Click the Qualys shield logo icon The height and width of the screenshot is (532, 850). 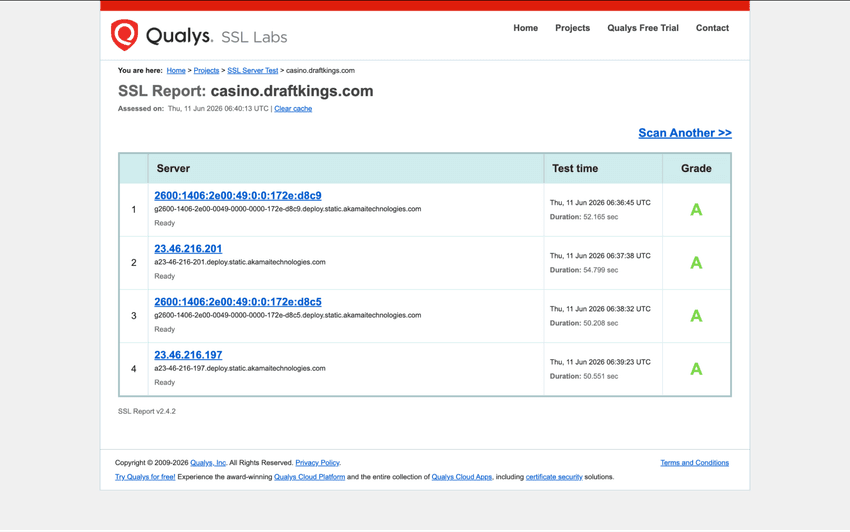125,35
